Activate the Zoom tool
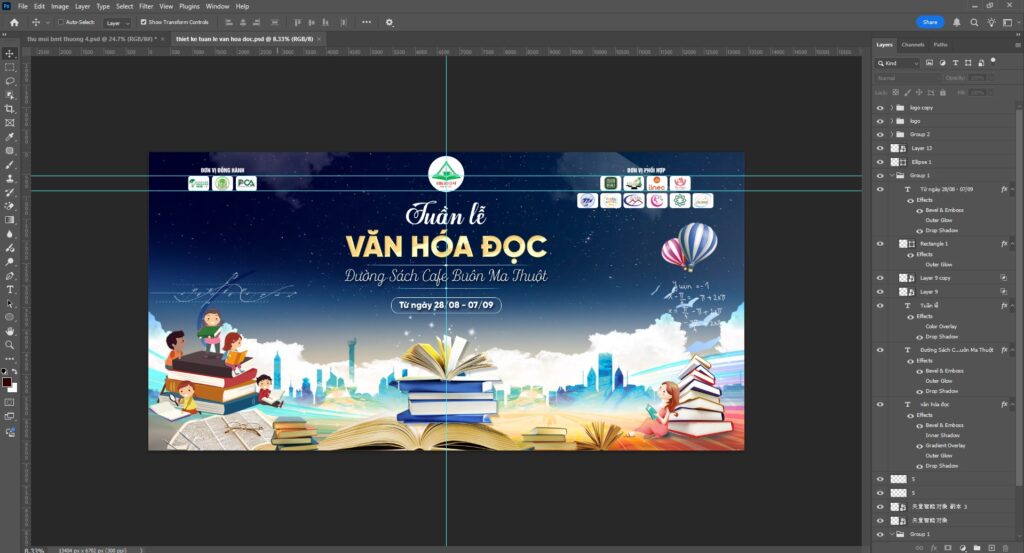This screenshot has height=553, width=1024. [10, 345]
